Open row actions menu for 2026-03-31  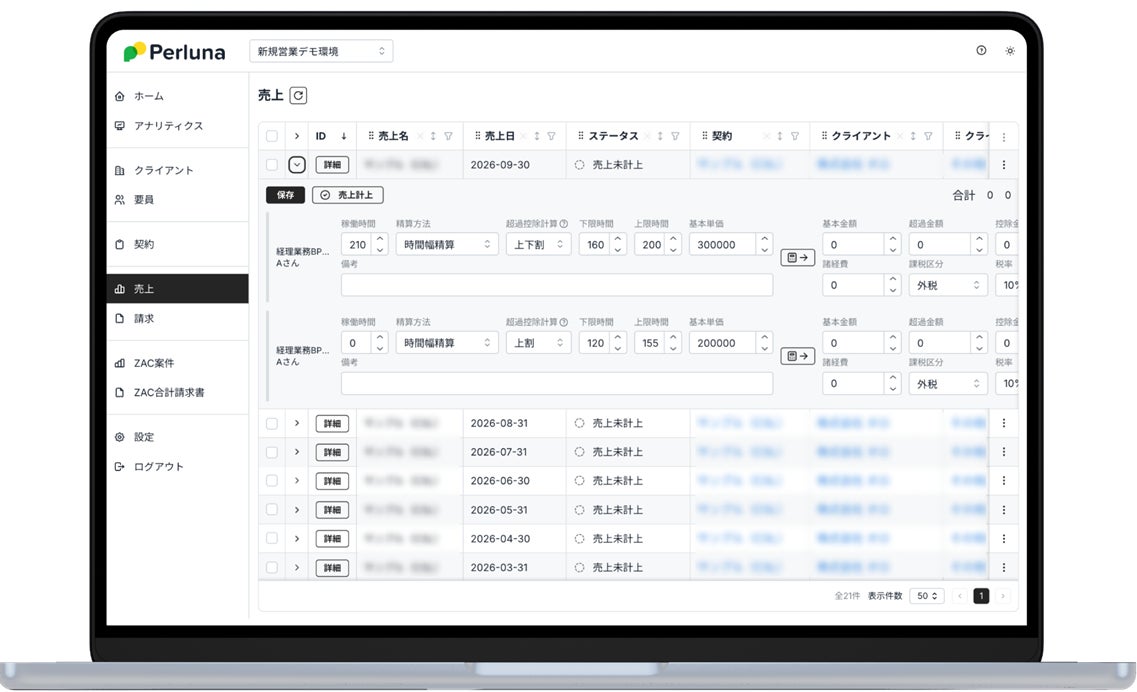(x=1004, y=567)
